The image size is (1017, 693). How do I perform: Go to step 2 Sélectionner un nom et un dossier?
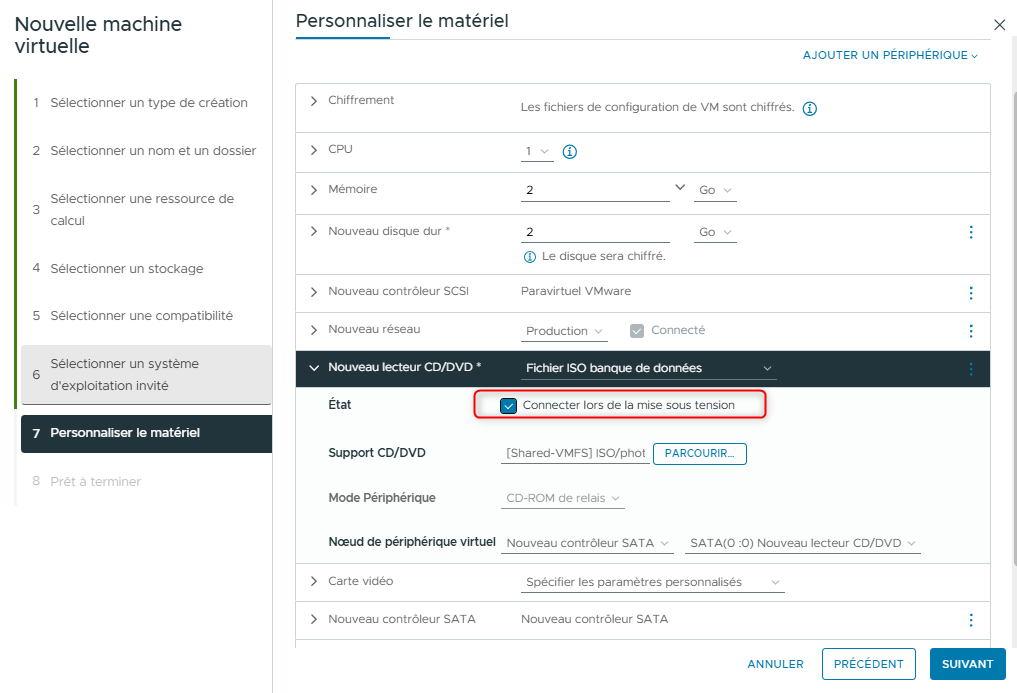[153, 151]
